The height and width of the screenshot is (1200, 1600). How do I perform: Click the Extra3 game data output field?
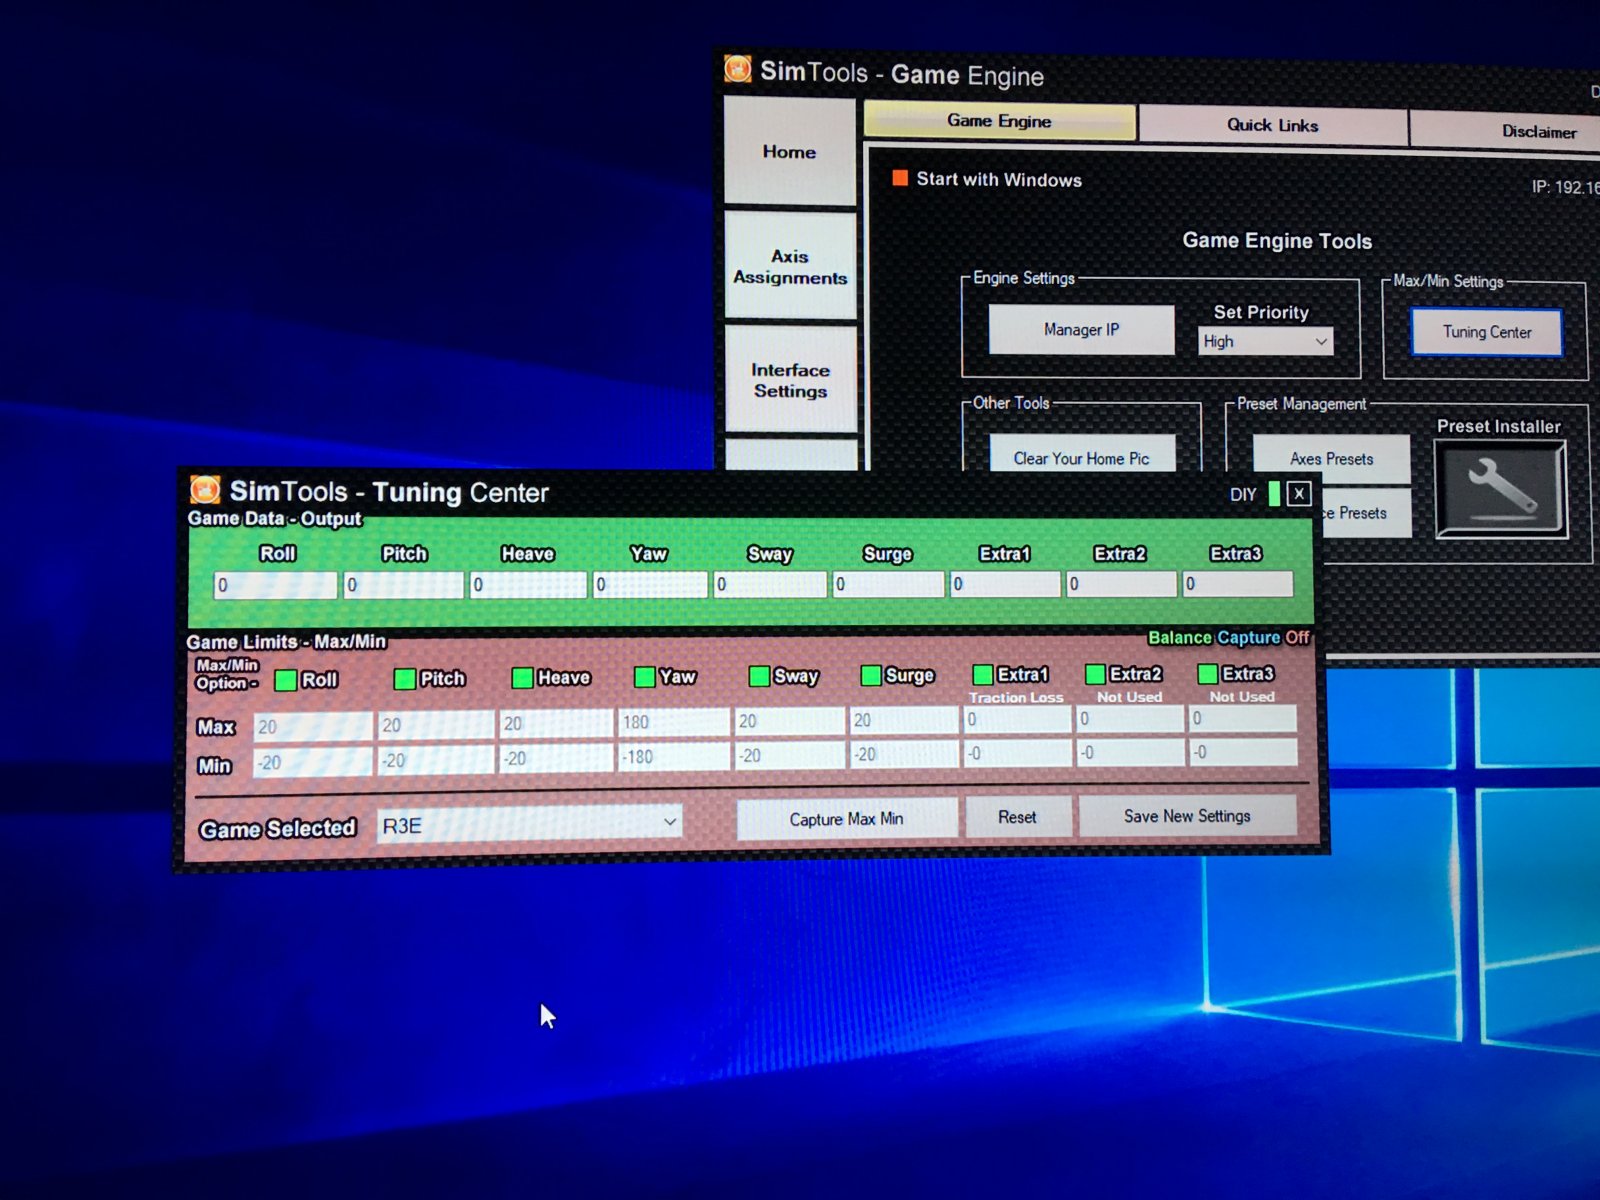(x=1238, y=583)
